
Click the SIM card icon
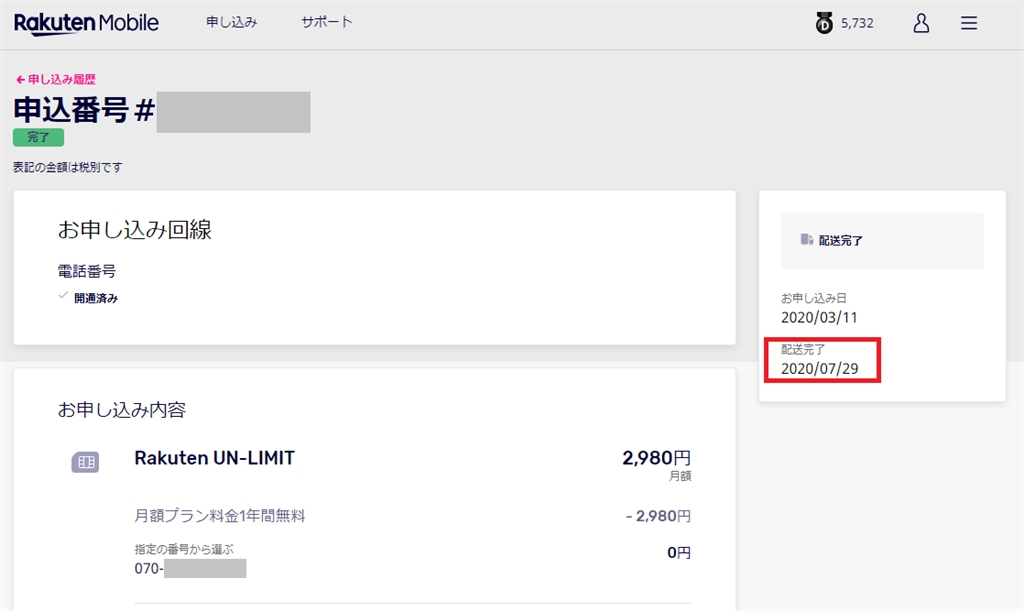point(85,462)
